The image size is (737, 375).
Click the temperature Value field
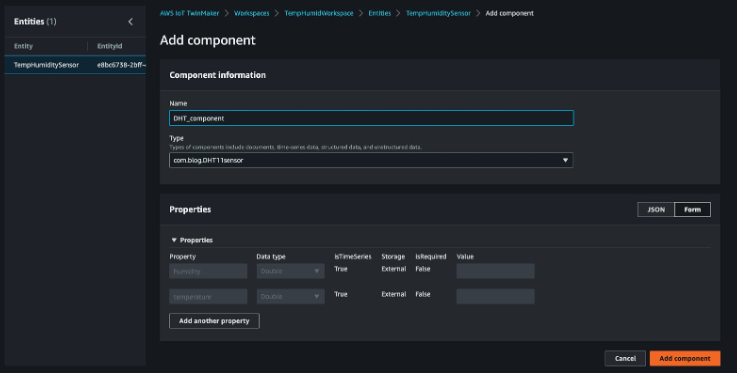coord(495,297)
